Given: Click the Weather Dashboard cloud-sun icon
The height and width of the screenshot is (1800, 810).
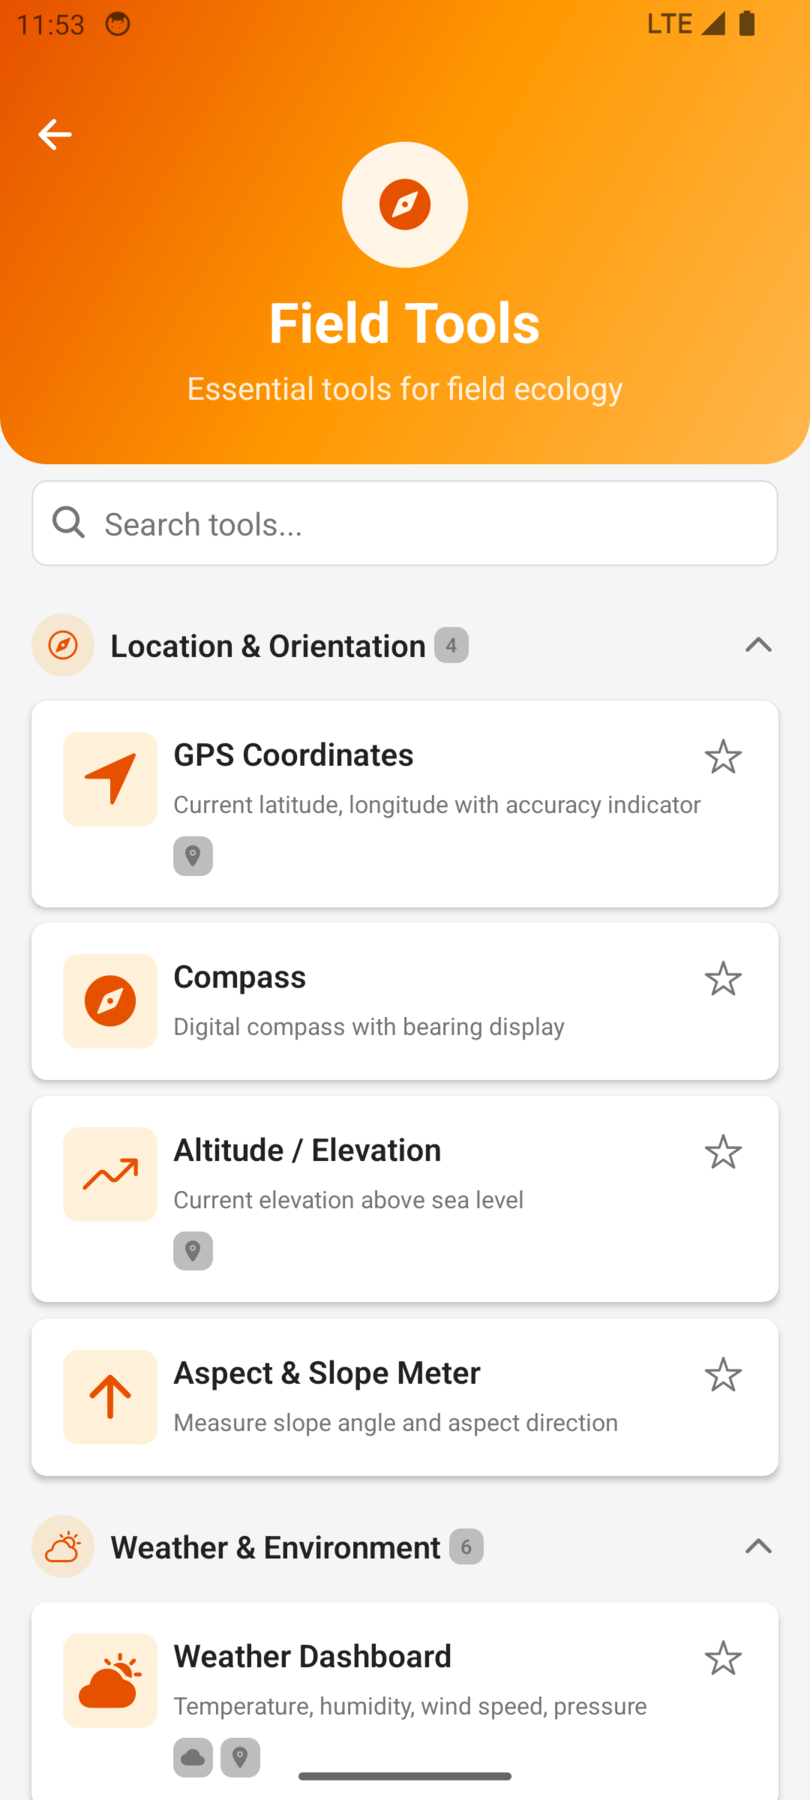Looking at the screenshot, I should (x=110, y=1681).
